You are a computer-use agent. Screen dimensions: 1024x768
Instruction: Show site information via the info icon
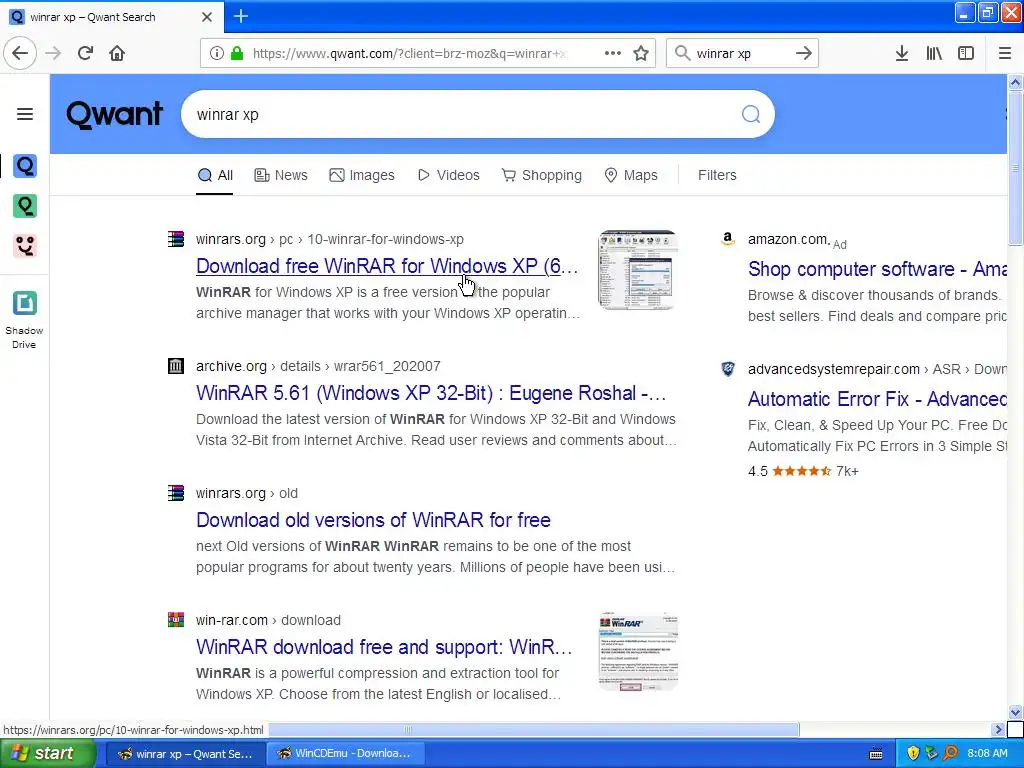click(x=217, y=53)
